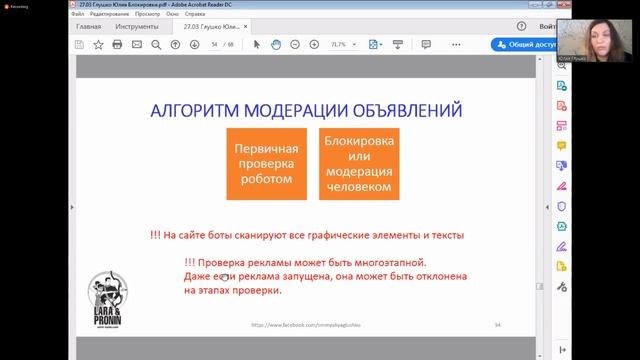Viewport: 640px width, 360px height.
Task: Click the slide title 'АЛГОРИТМ МОДЕРАЦИИ ОБЪЯВЛЕНИЙ'
Action: coord(306,111)
